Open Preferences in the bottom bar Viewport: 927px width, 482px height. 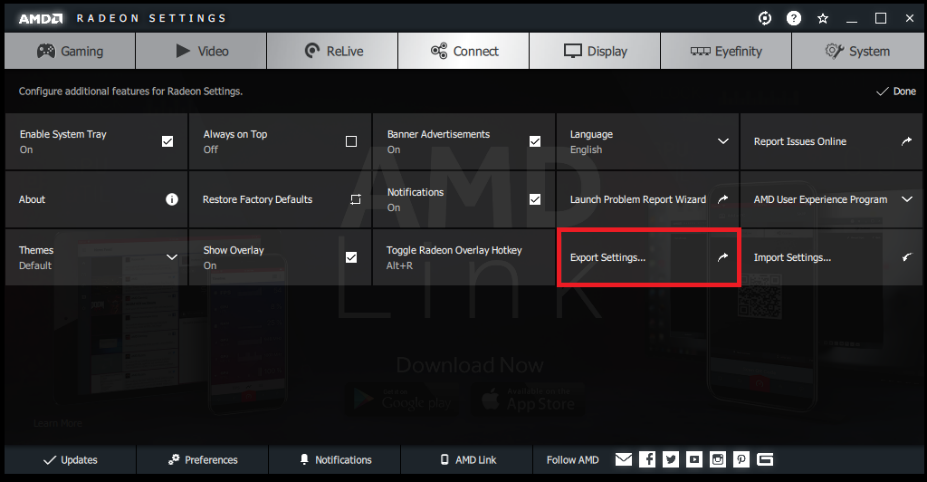click(x=203, y=460)
